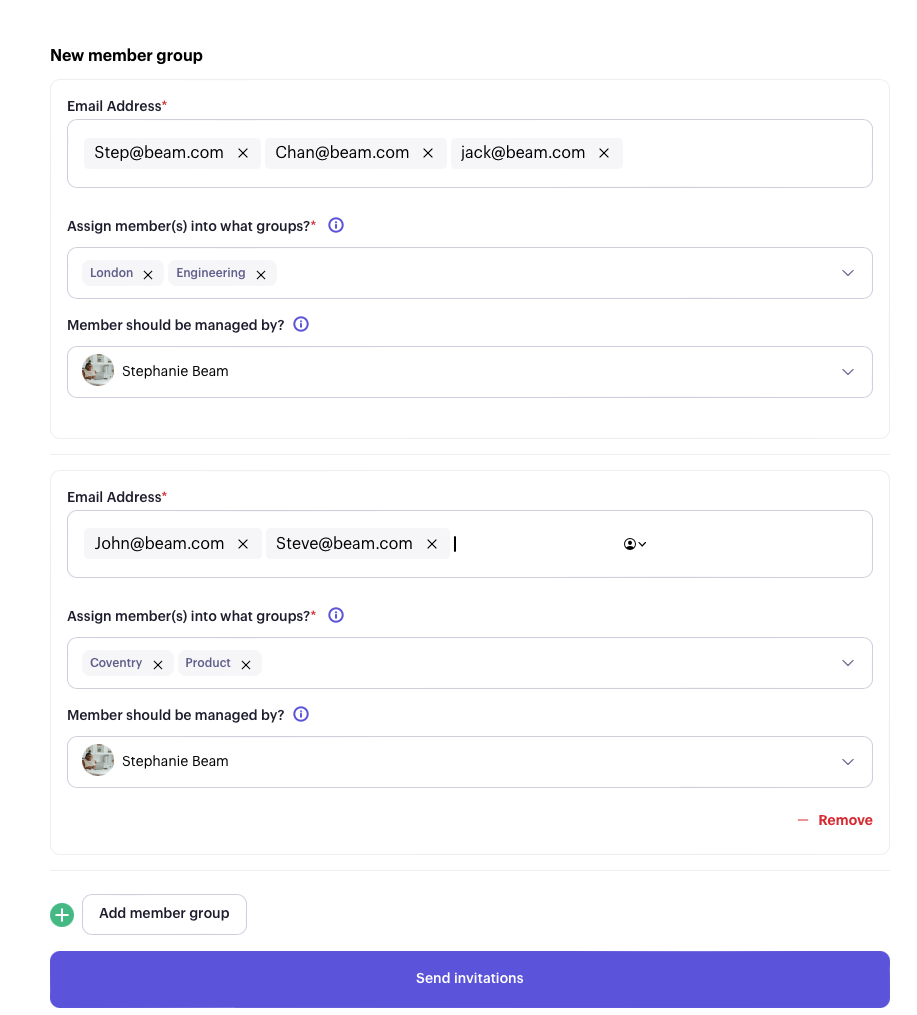Remove jack@beam.com email chip
This screenshot has width=917, height=1015.
(604, 153)
